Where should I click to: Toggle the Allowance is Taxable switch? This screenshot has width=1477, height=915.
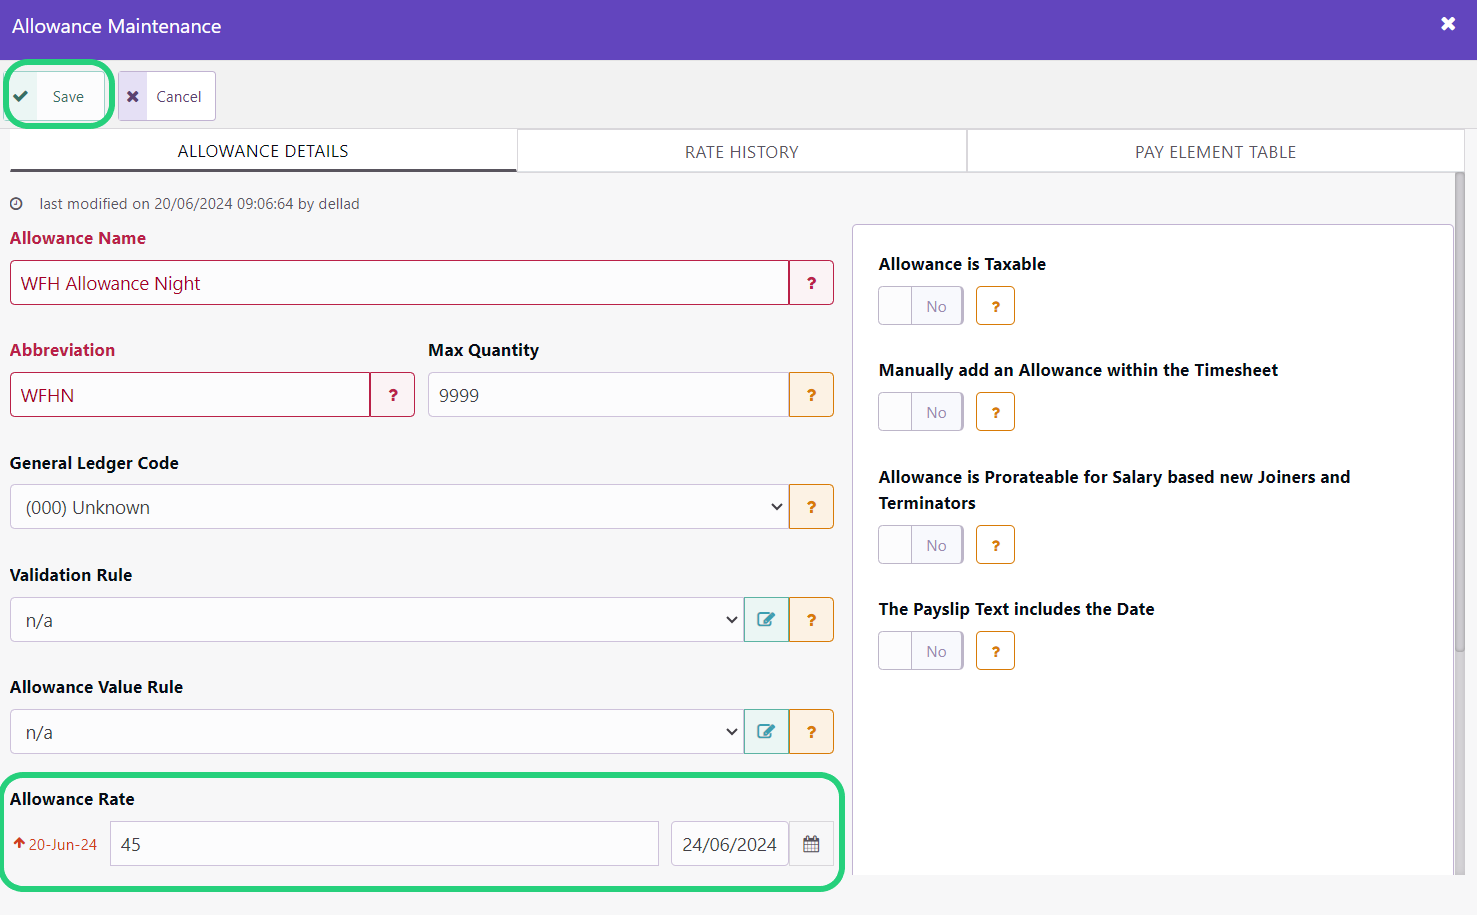pos(921,306)
